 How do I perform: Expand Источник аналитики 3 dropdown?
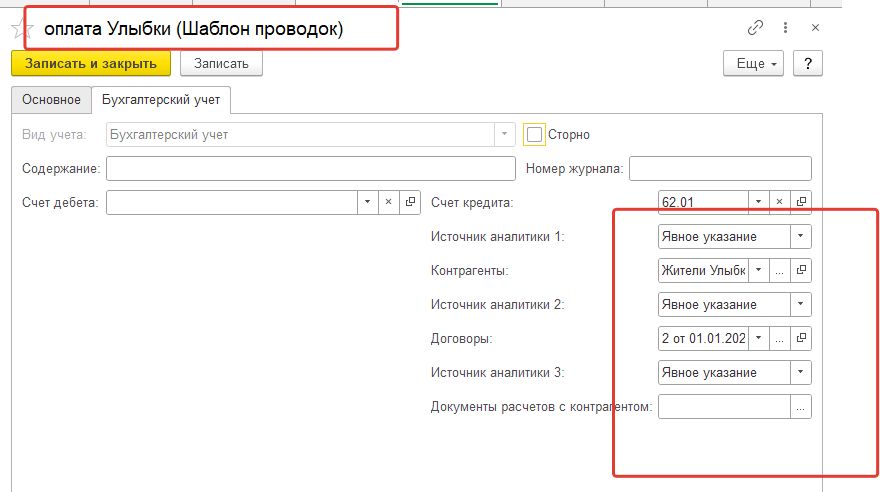coord(801,373)
